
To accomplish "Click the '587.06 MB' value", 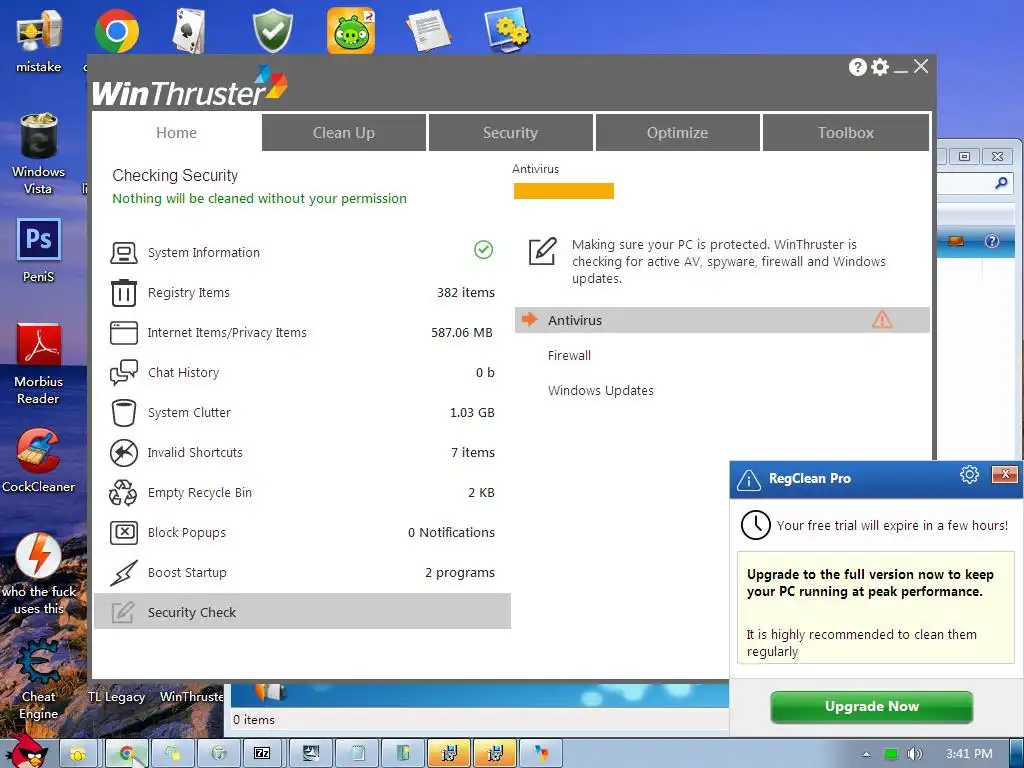I will click(462, 332).
